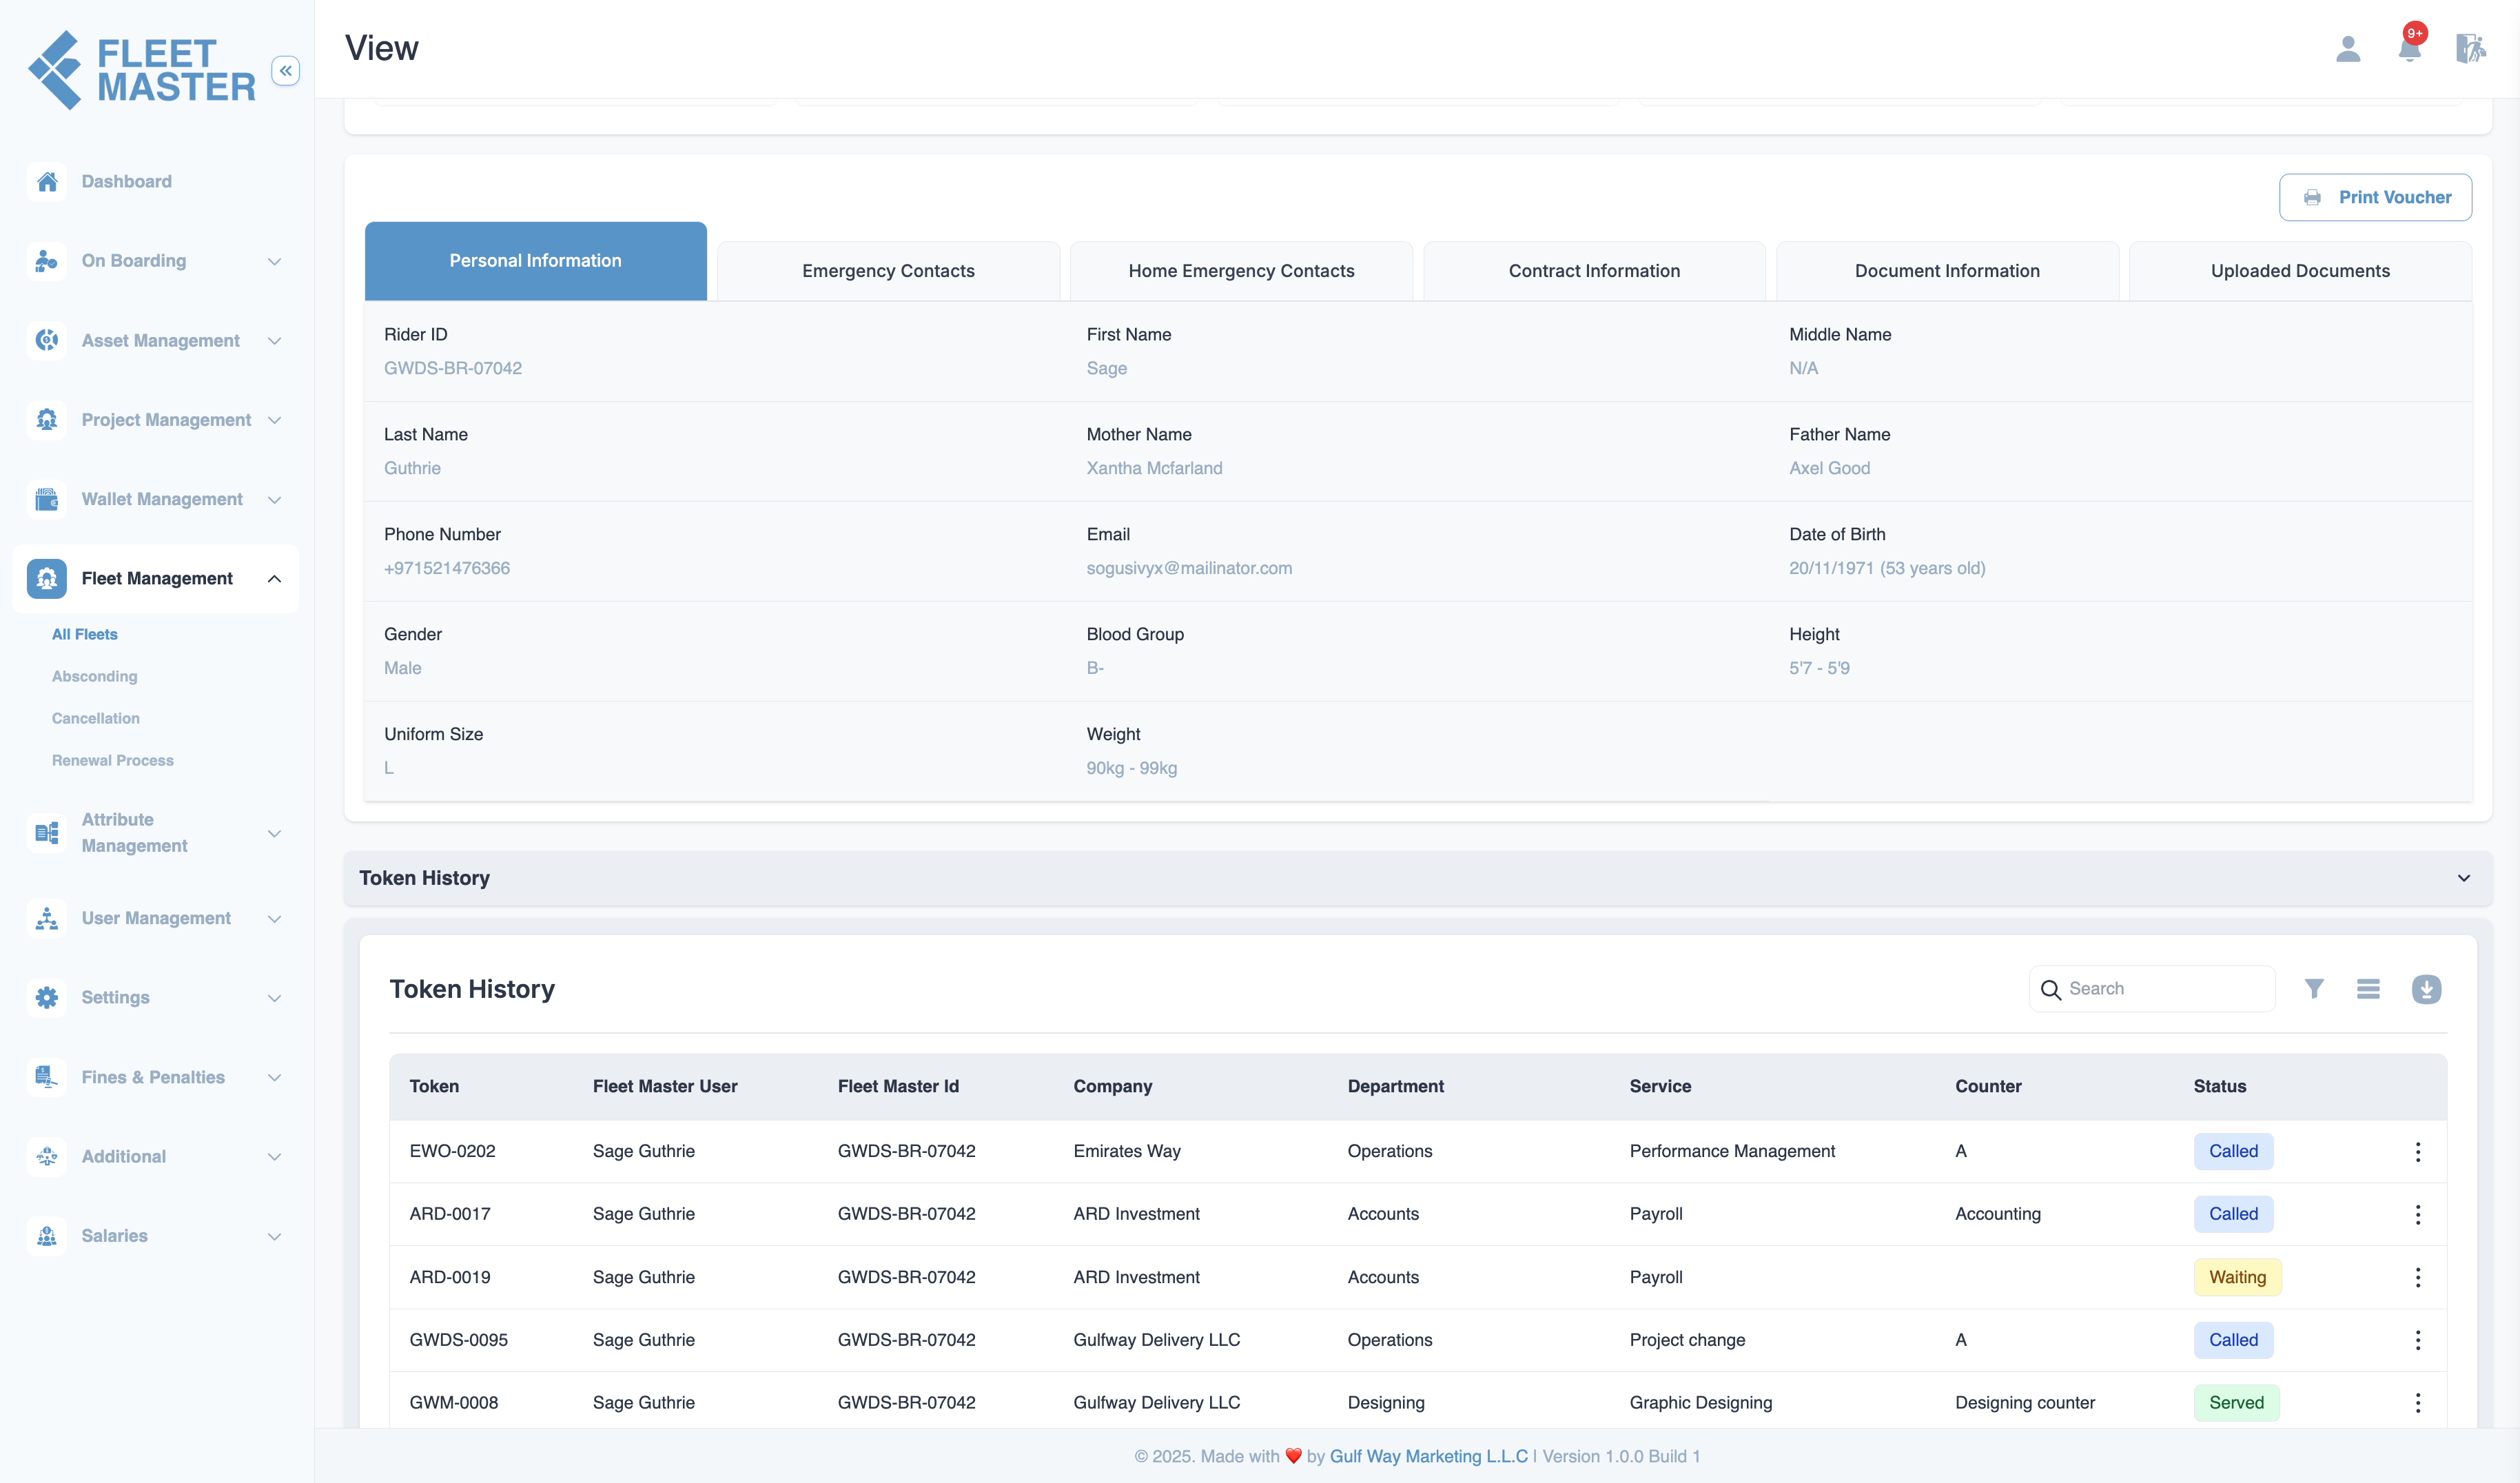Expand the Project Management menu chevron
The width and height of the screenshot is (2520, 1483).
[274, 420]
